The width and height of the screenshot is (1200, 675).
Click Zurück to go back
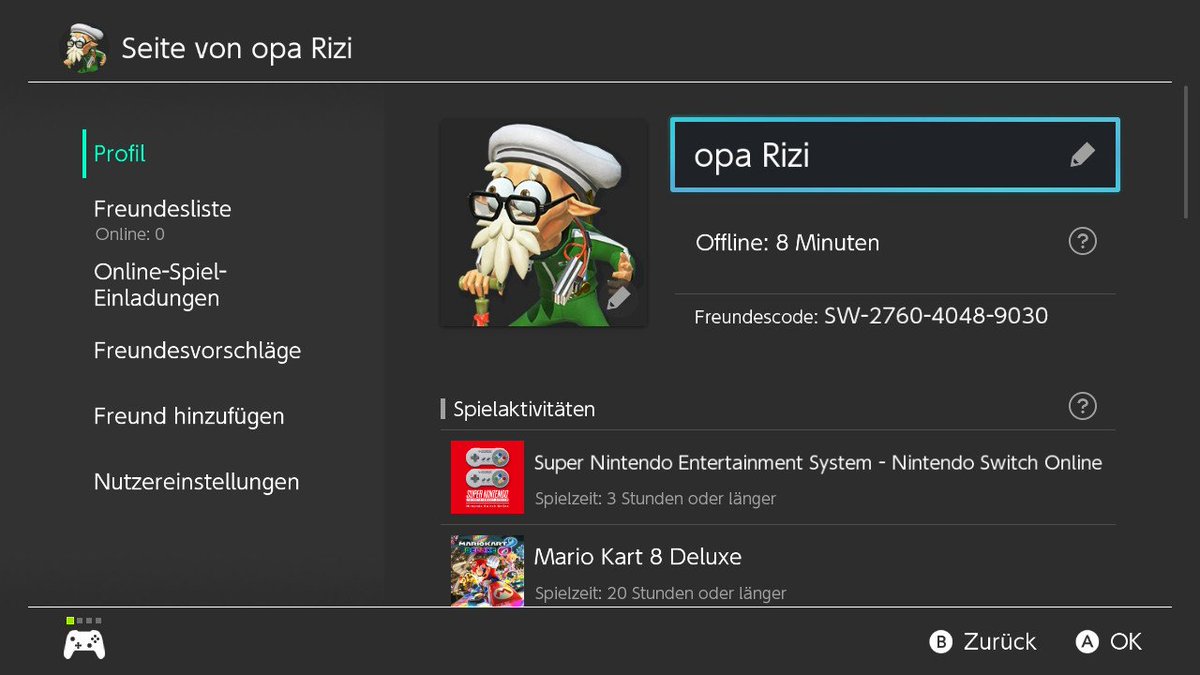[1000, 642]
